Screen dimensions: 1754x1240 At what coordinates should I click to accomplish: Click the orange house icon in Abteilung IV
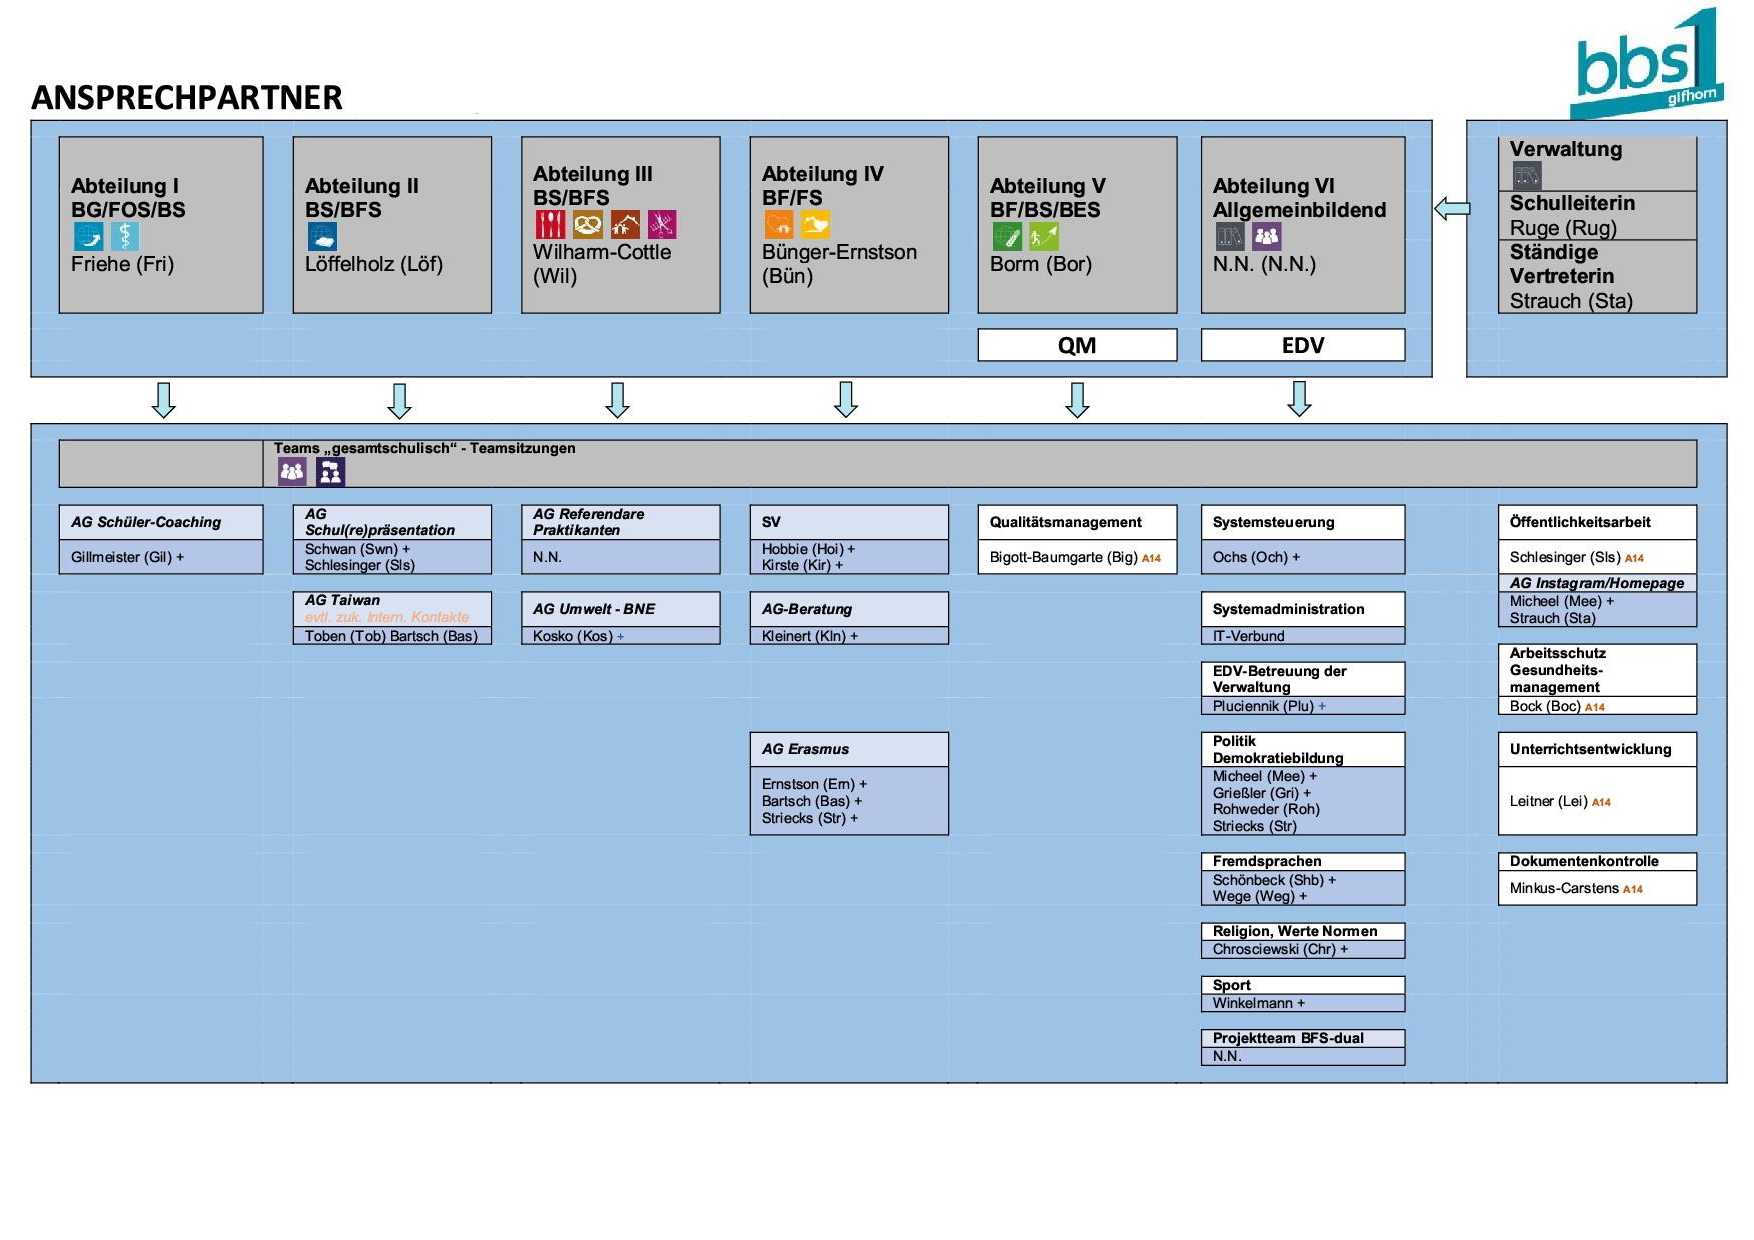coord(779,224)
